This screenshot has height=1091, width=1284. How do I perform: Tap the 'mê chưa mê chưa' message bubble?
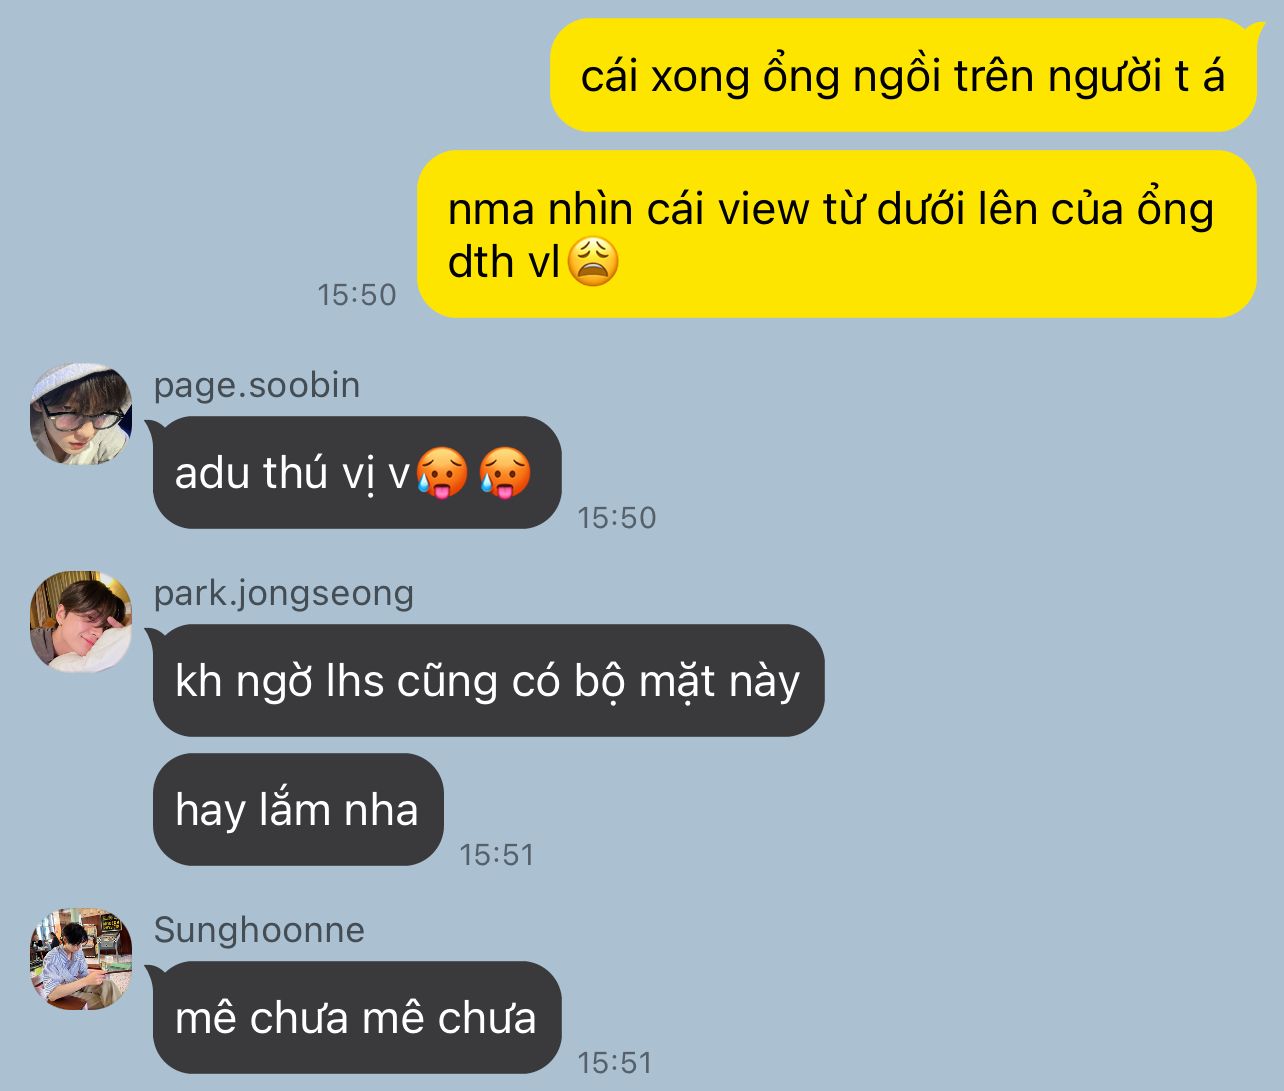pos(357,1017)
